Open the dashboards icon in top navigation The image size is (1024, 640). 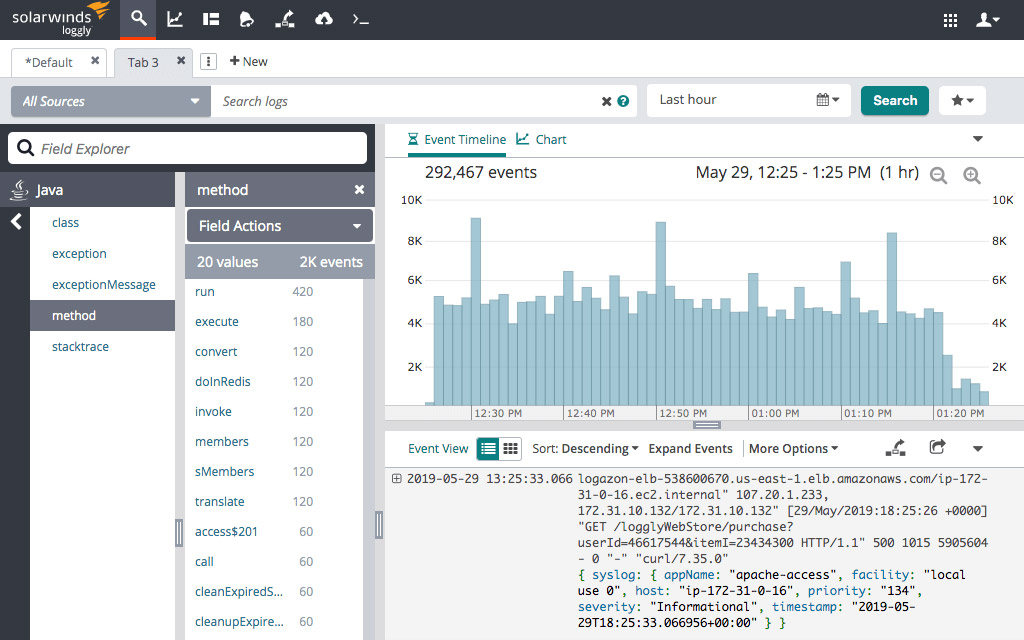[x=210, y=19]
